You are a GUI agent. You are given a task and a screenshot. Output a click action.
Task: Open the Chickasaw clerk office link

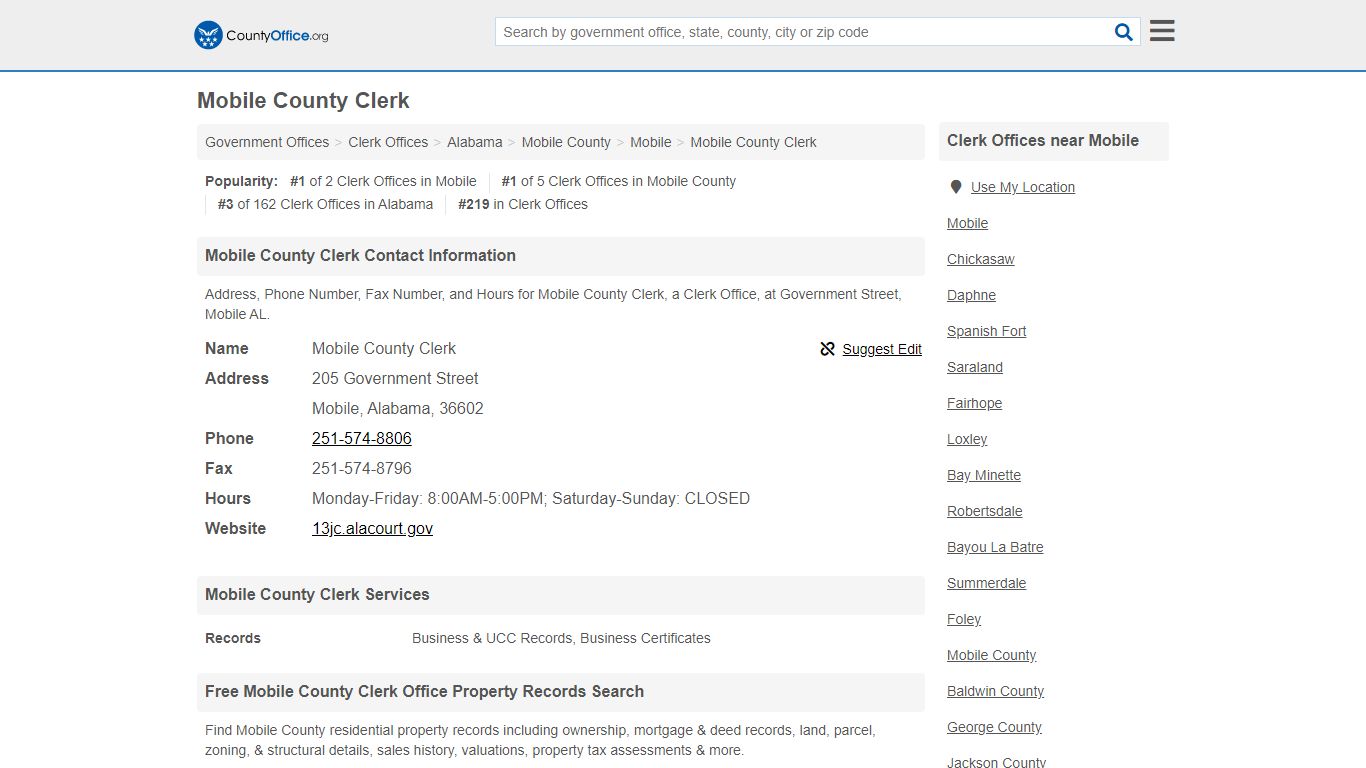pyautogui.click(x=981, y=259)
